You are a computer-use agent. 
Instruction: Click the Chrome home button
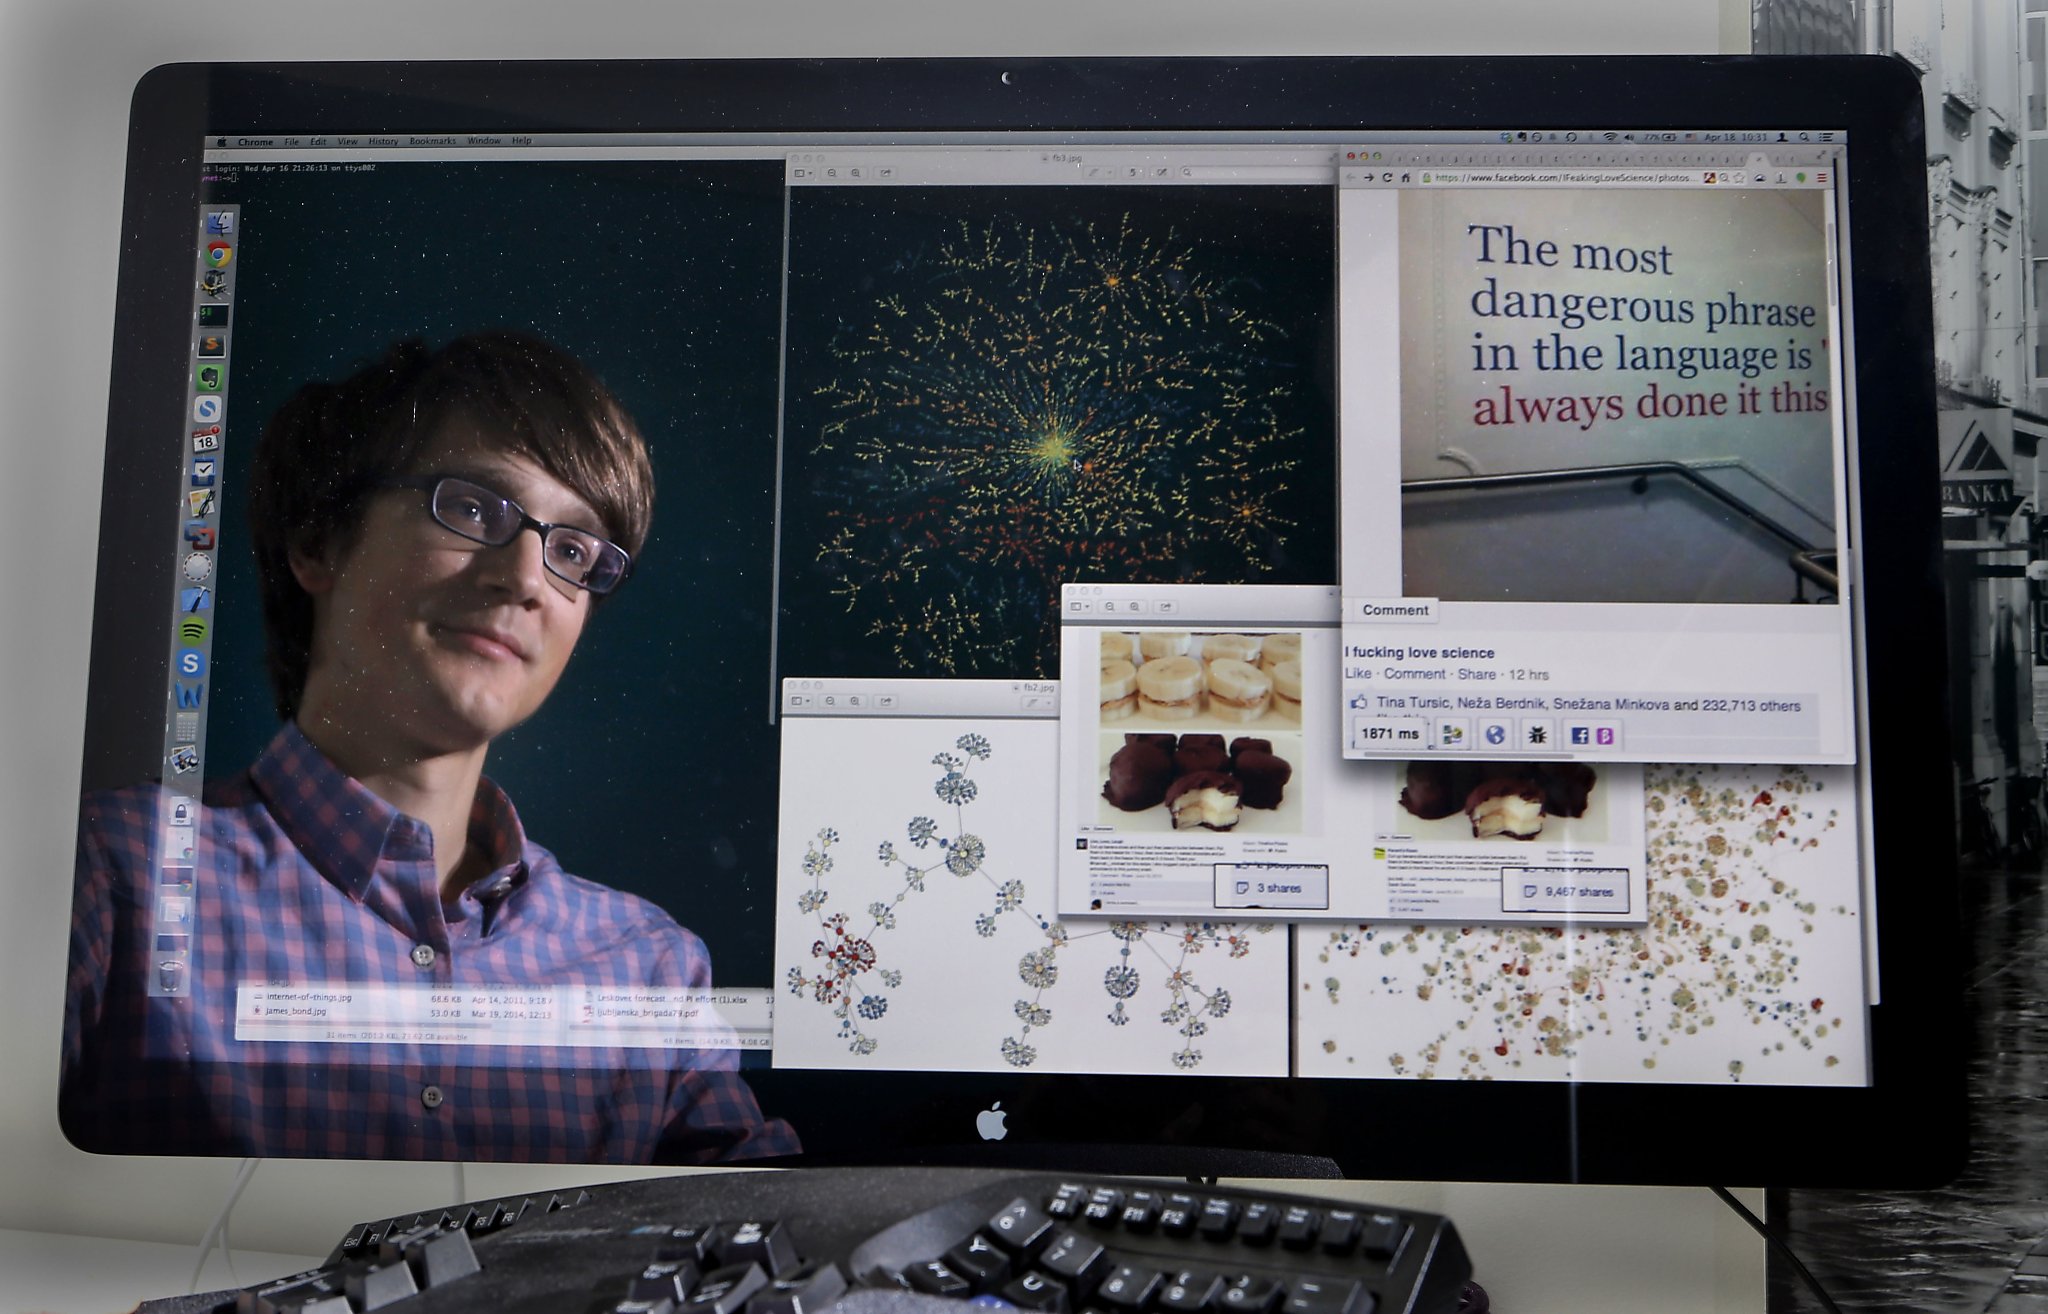coord(1405,178)
